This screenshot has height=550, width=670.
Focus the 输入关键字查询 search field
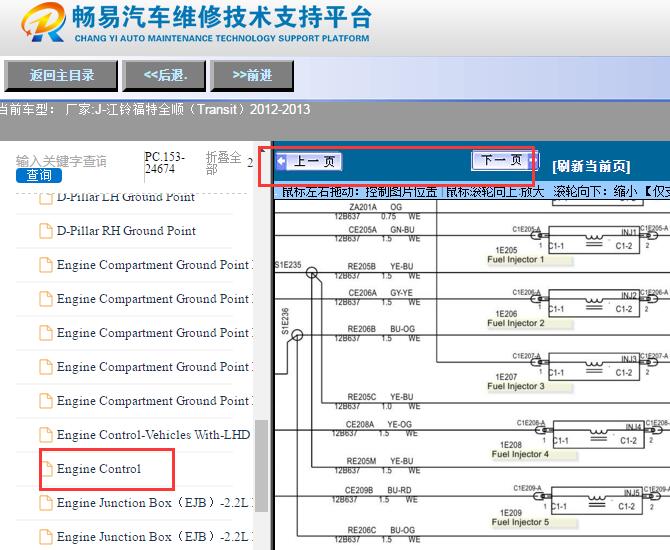(x=61, y=161)
